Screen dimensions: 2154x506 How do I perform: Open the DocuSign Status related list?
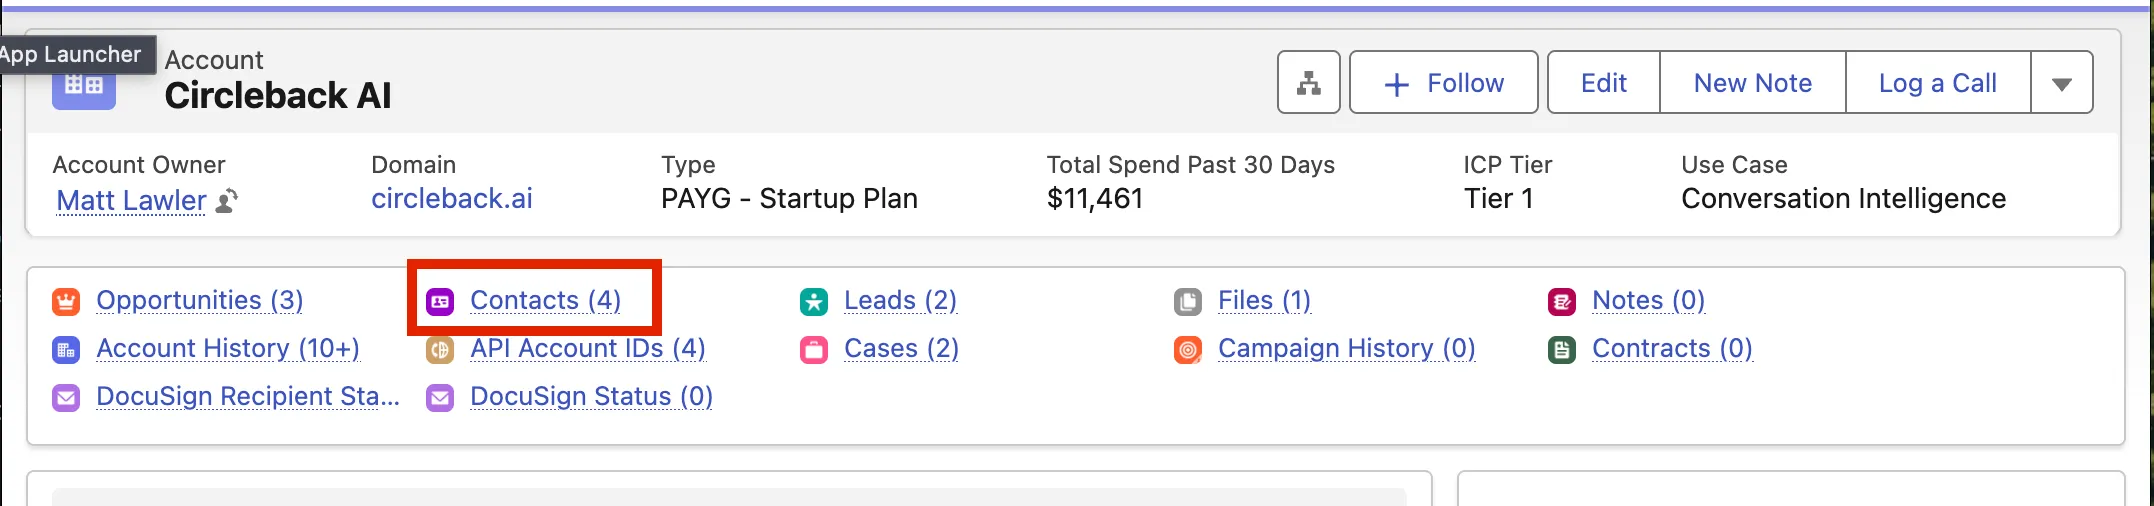(x=591, y=397)
